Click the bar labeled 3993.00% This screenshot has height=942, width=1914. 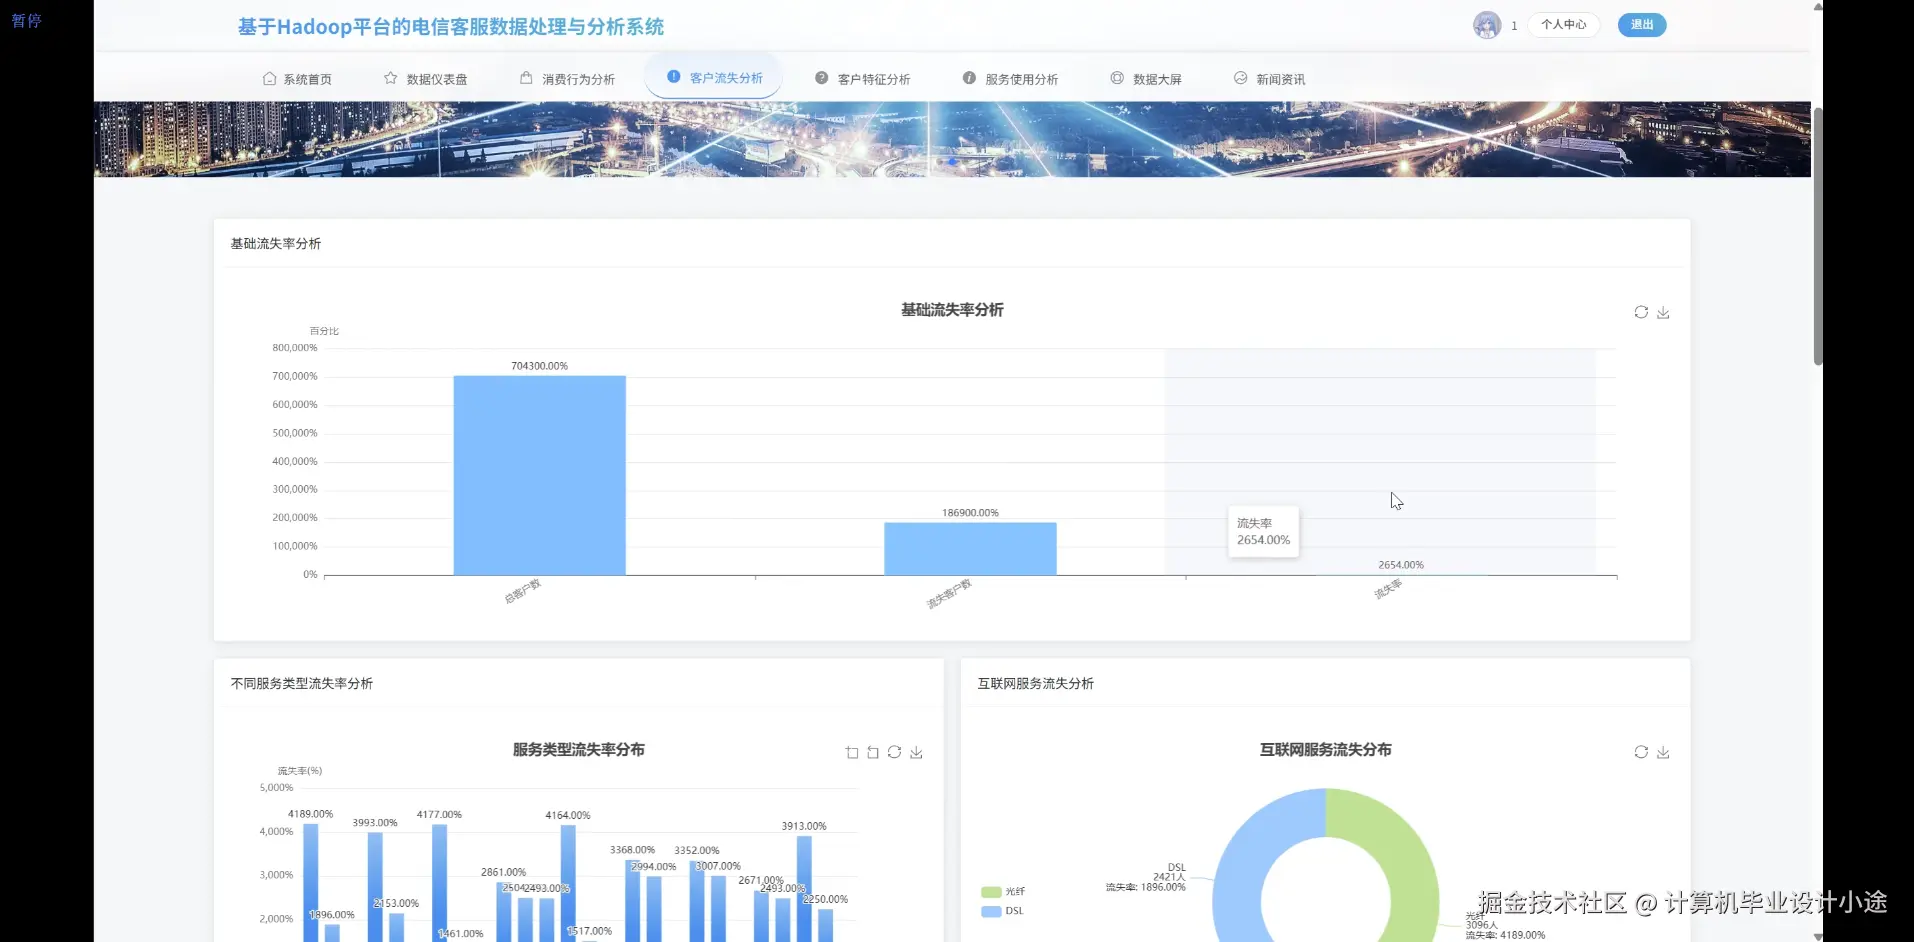(x=375, y=887)
